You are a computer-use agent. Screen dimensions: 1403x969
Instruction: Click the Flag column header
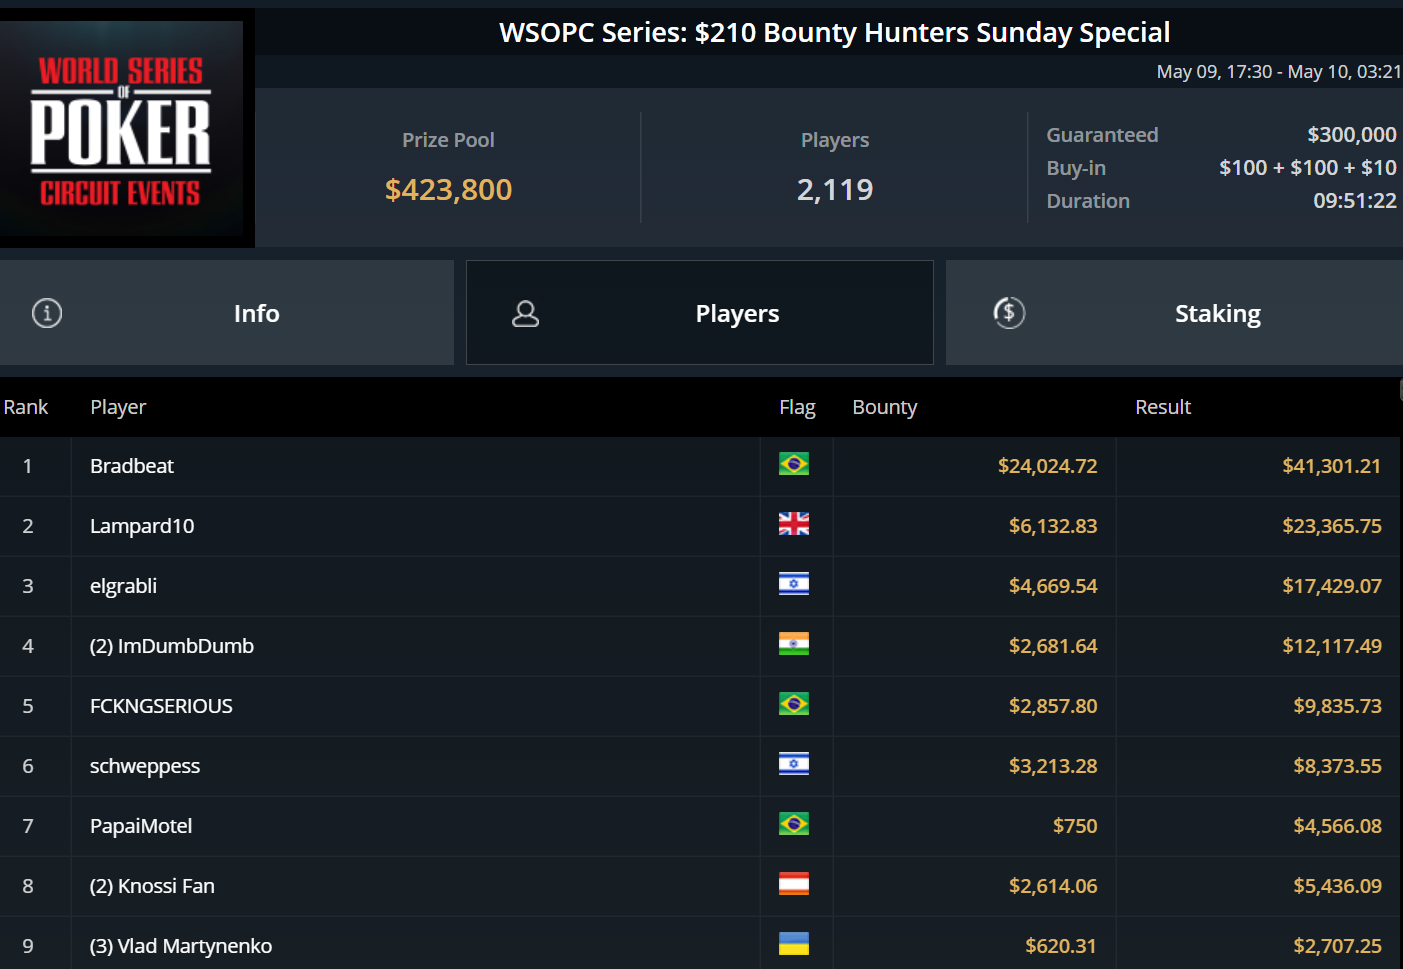click(x=797, y=407)
